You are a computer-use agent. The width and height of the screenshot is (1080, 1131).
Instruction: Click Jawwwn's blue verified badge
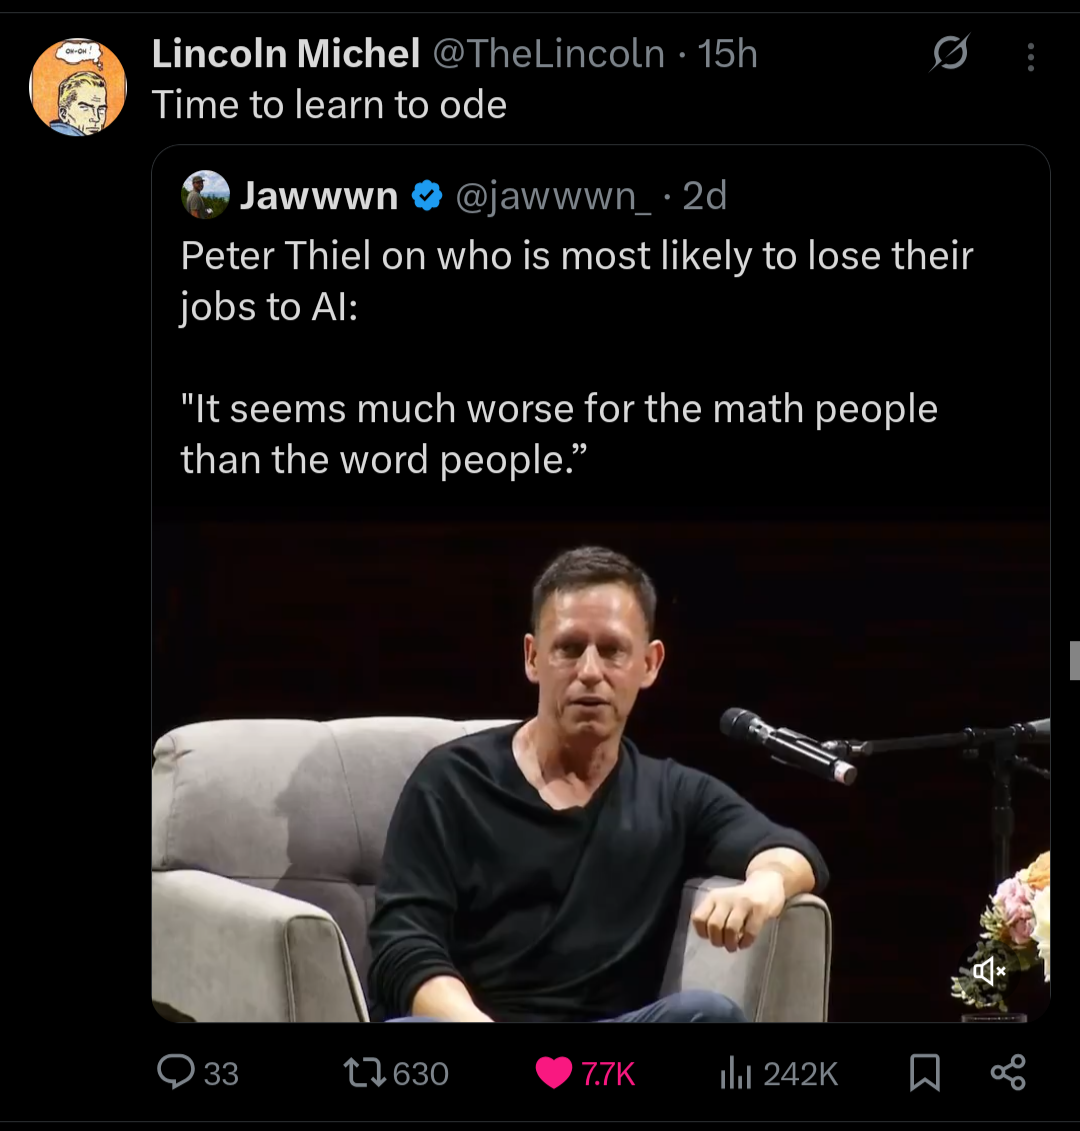(x=427, y=196)
